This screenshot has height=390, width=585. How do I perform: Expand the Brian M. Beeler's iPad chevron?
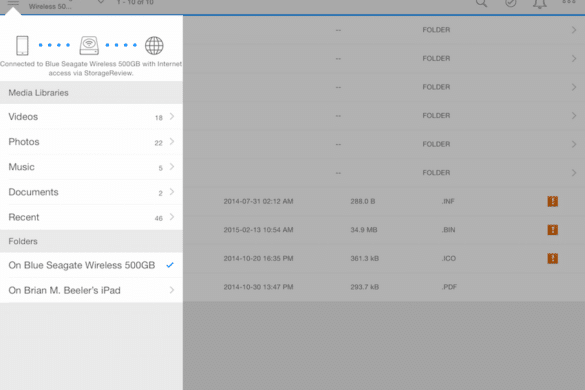coord(172,290)
